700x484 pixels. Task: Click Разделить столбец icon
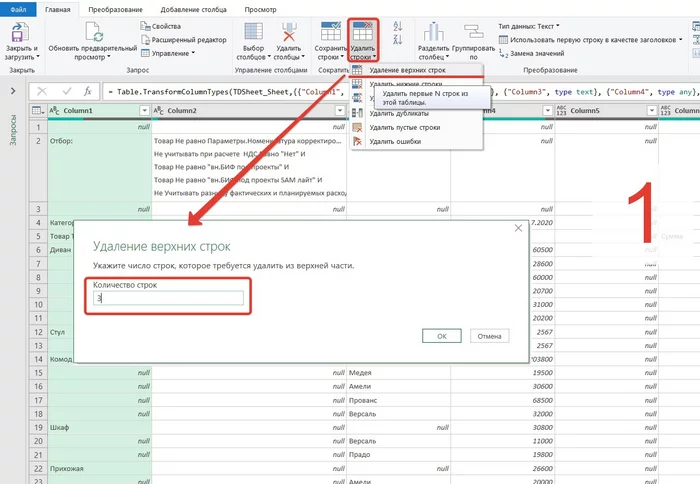[x=433, y=32]
